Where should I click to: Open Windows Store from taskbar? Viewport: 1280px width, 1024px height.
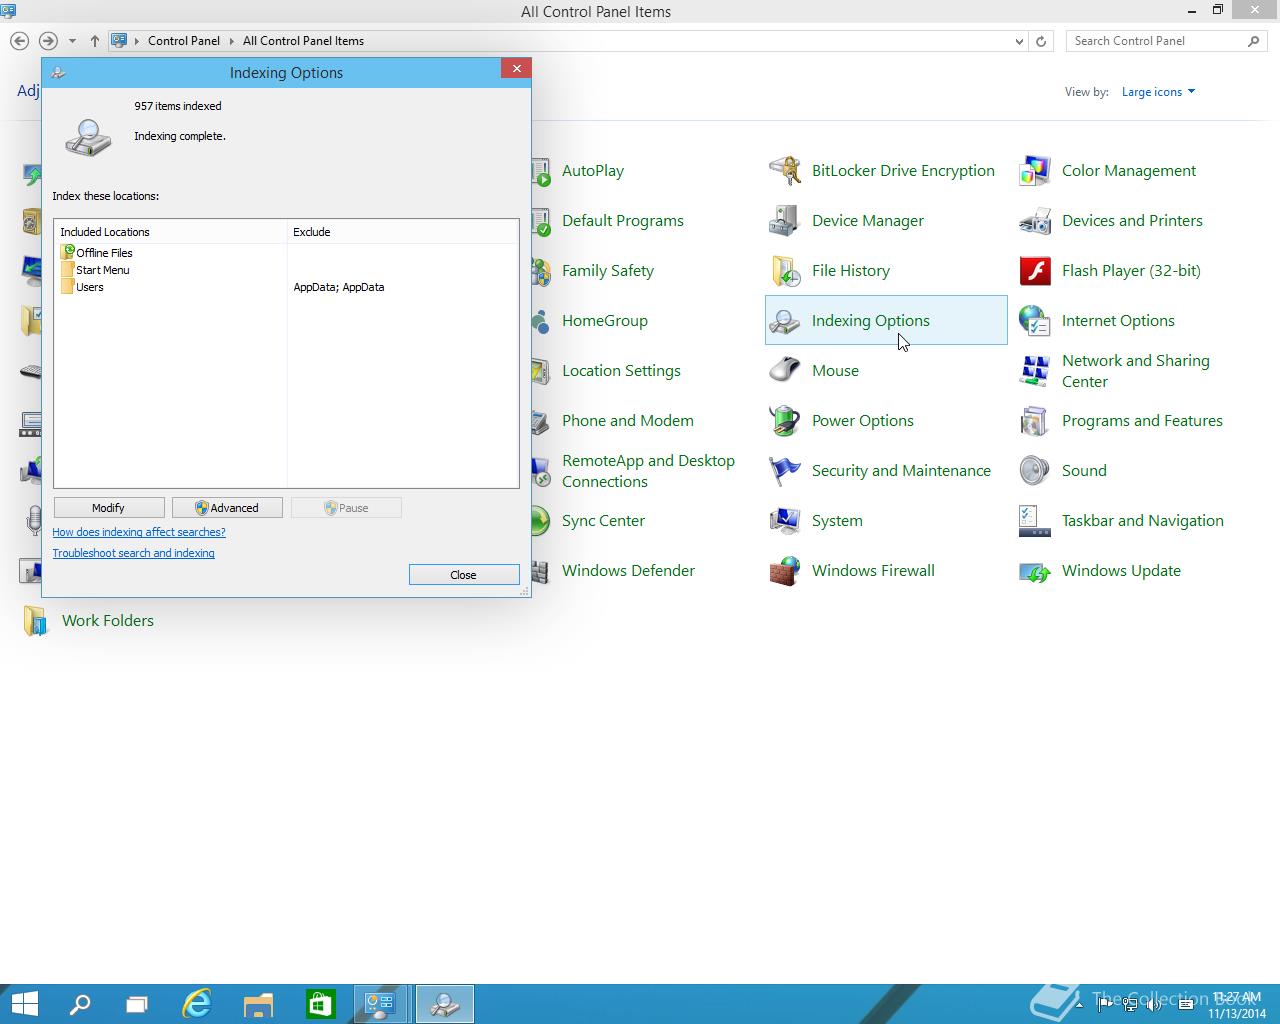click(x=320, y=1004)
